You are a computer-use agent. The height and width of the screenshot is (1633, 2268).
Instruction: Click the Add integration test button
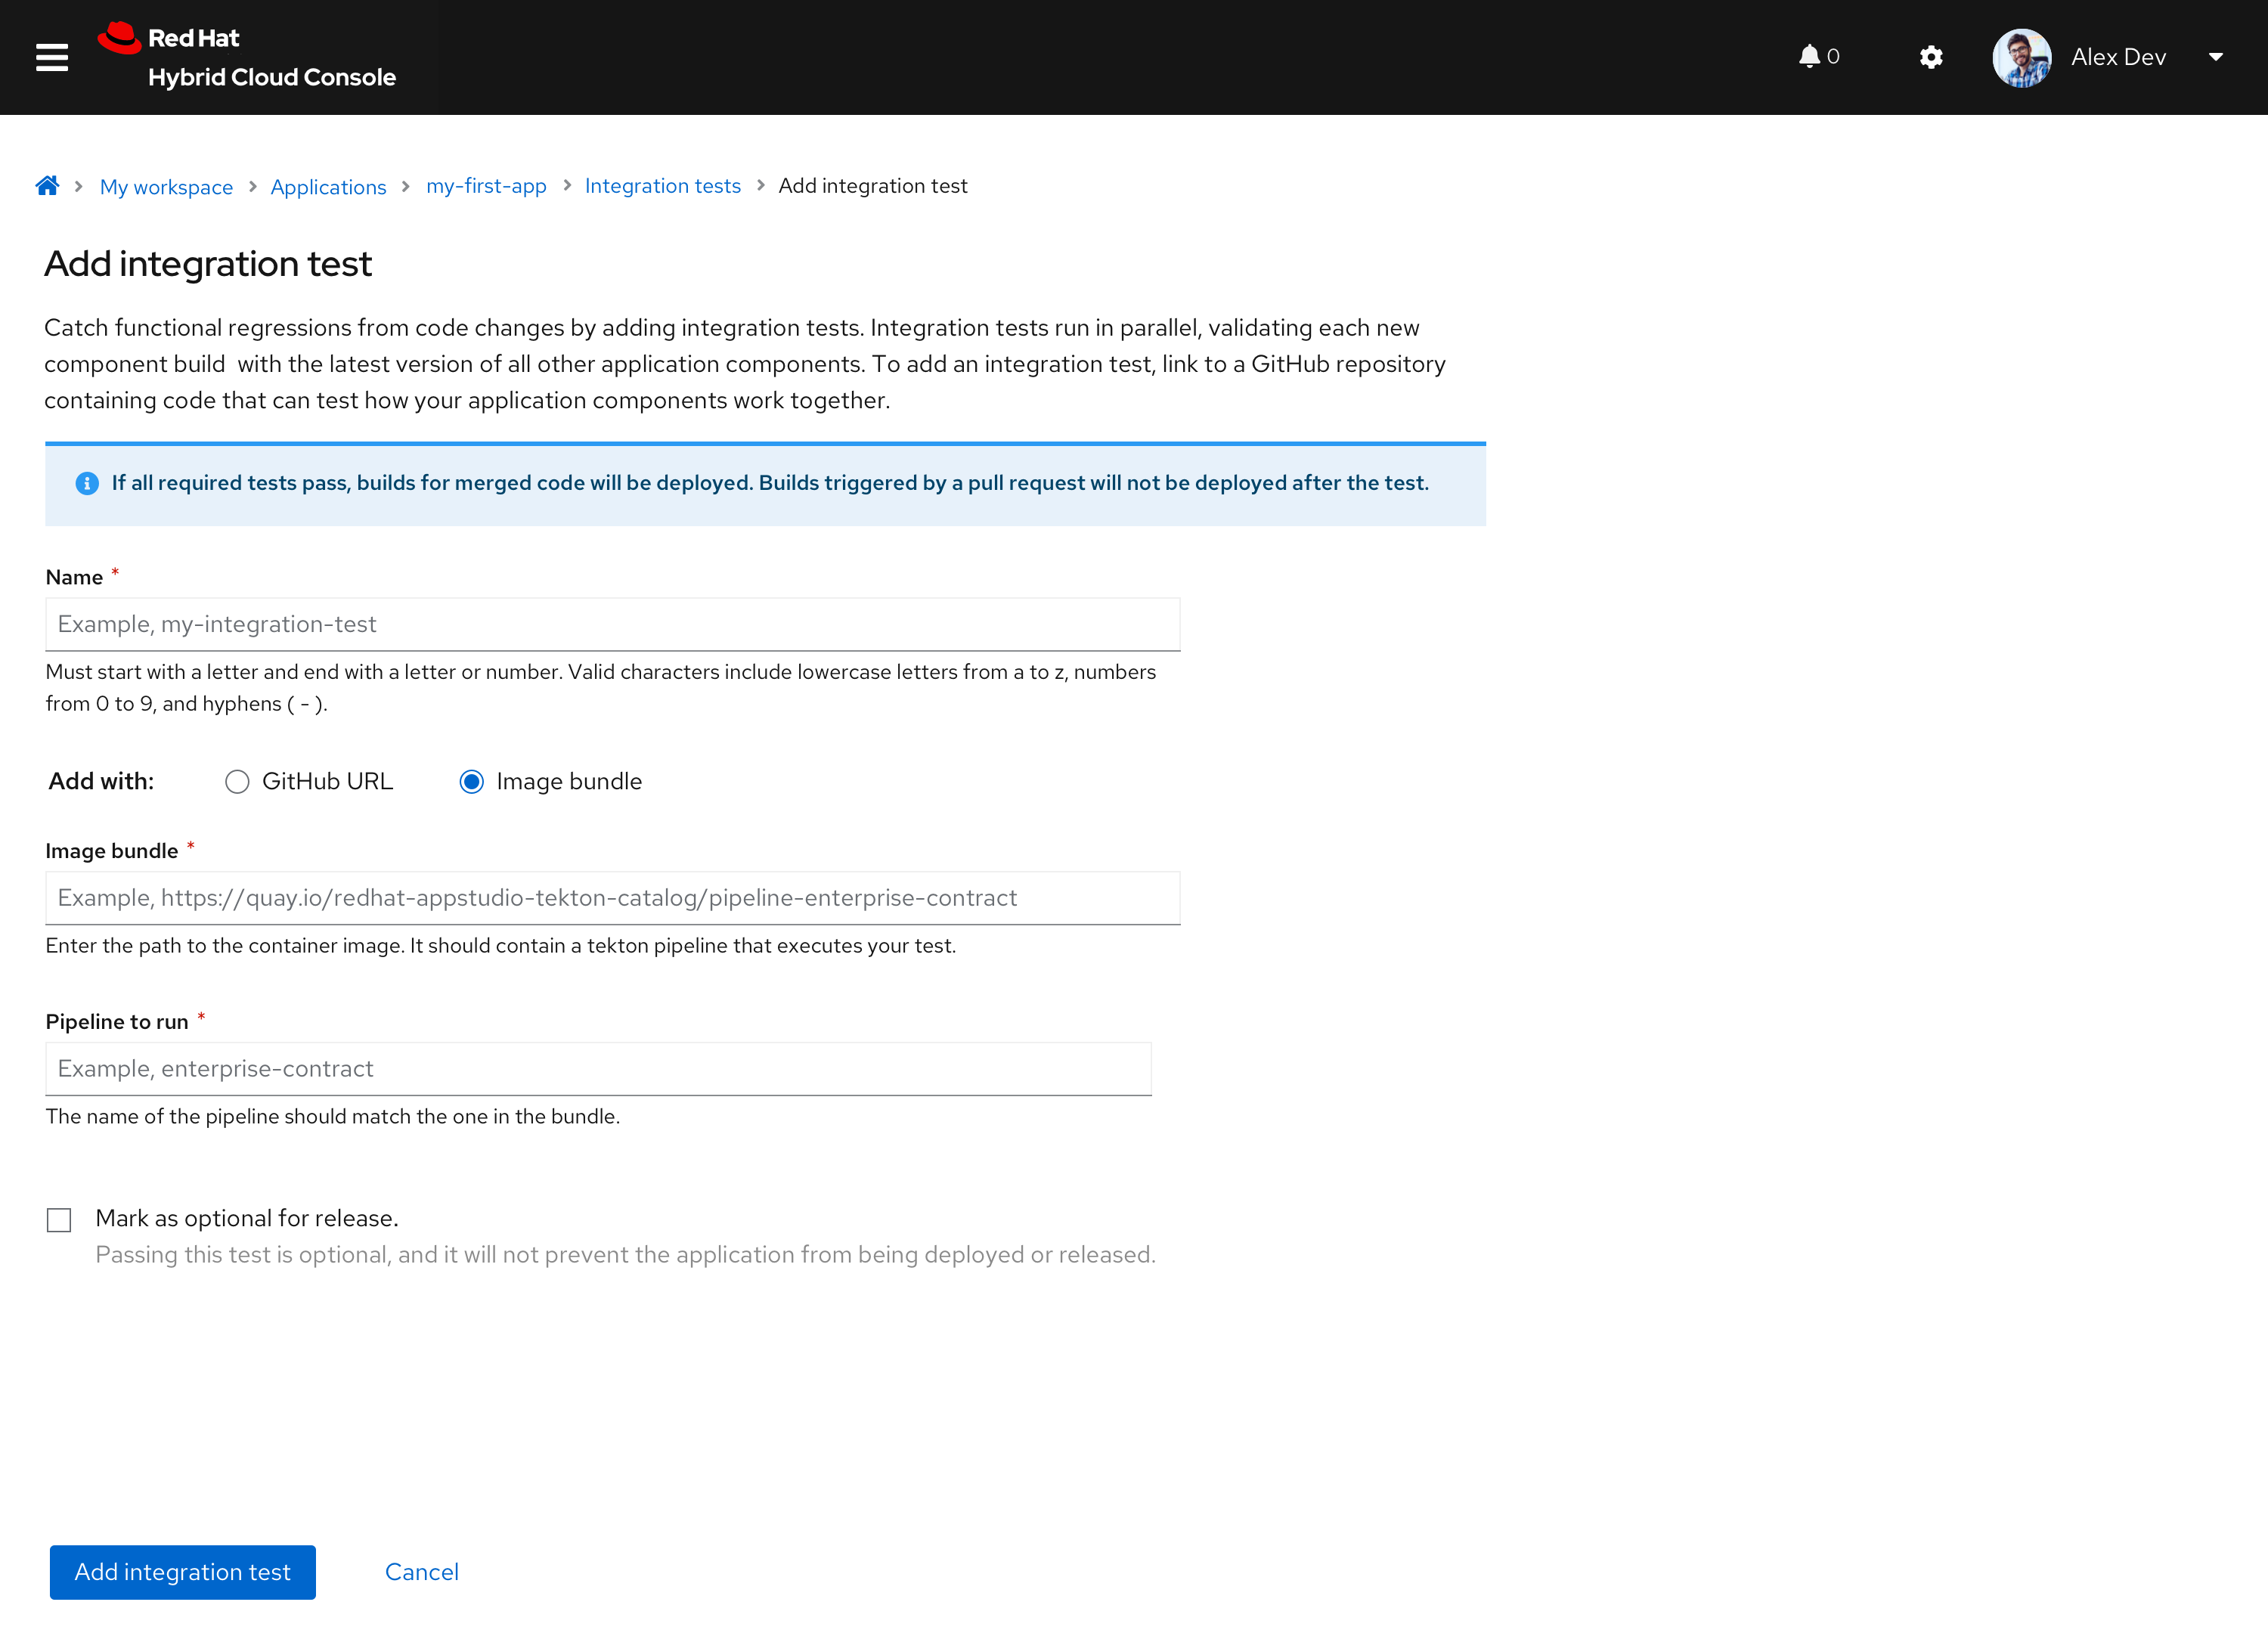pyautogui.click(x=182, y=1572)
